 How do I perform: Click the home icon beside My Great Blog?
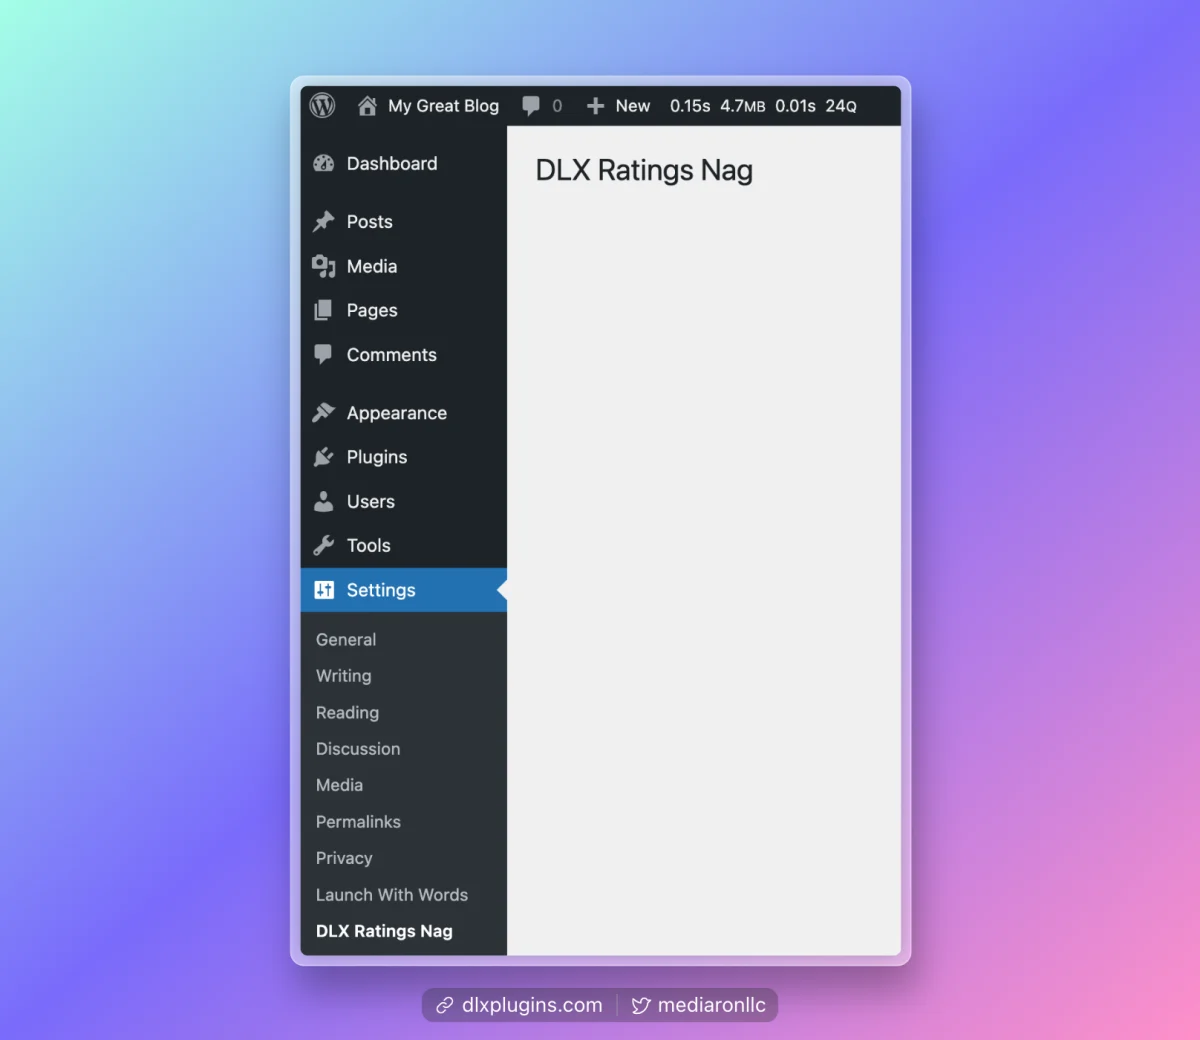pos(367,105)
